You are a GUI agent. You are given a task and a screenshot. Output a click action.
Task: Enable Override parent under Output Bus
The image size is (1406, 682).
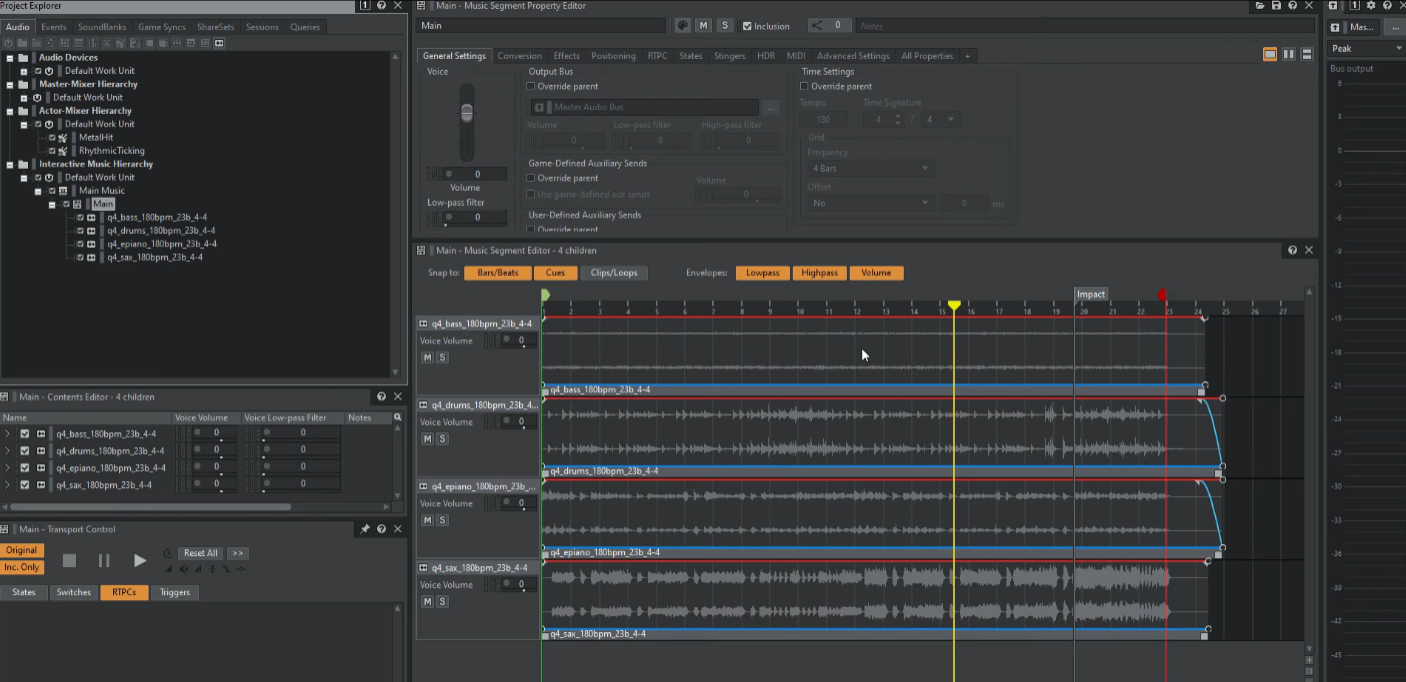[533, 87]
